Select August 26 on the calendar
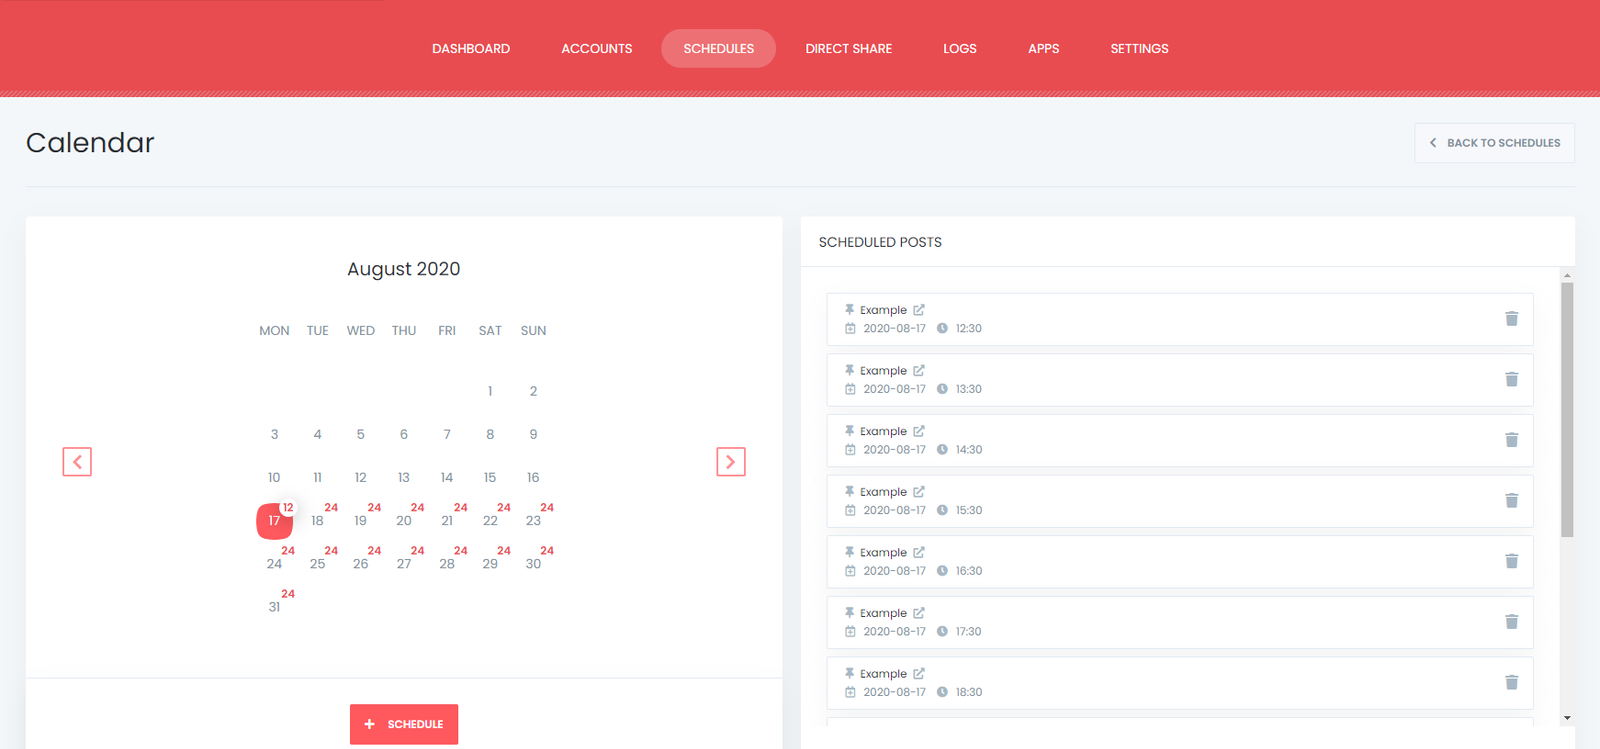Image resolution: width=1600 pixels, height=749 pixels. (361, 564)
